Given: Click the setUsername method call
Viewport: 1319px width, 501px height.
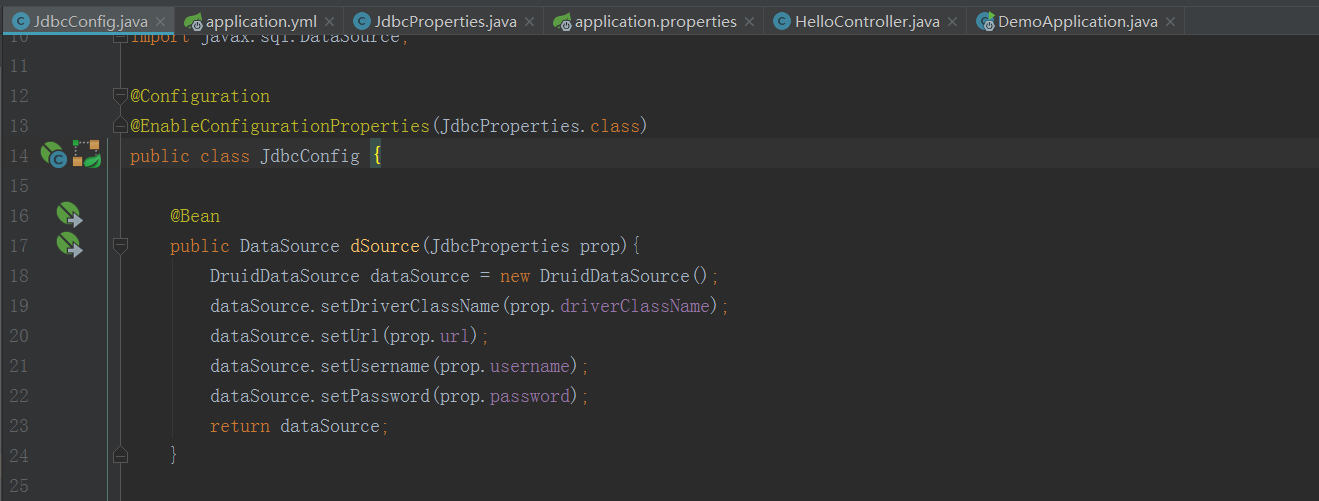Looking at the screenshot, I should pos(375,366).
